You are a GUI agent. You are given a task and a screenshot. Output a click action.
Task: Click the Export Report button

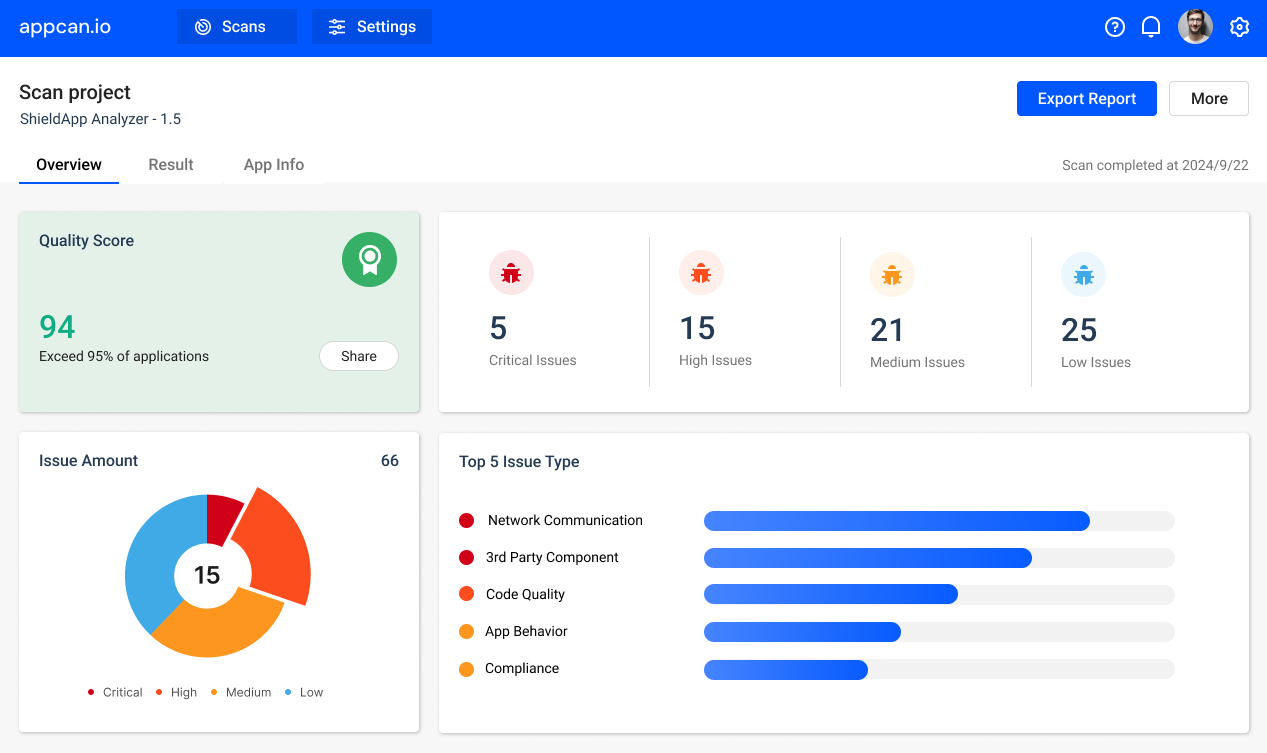pyautogui.click(x=1086, y=98)
